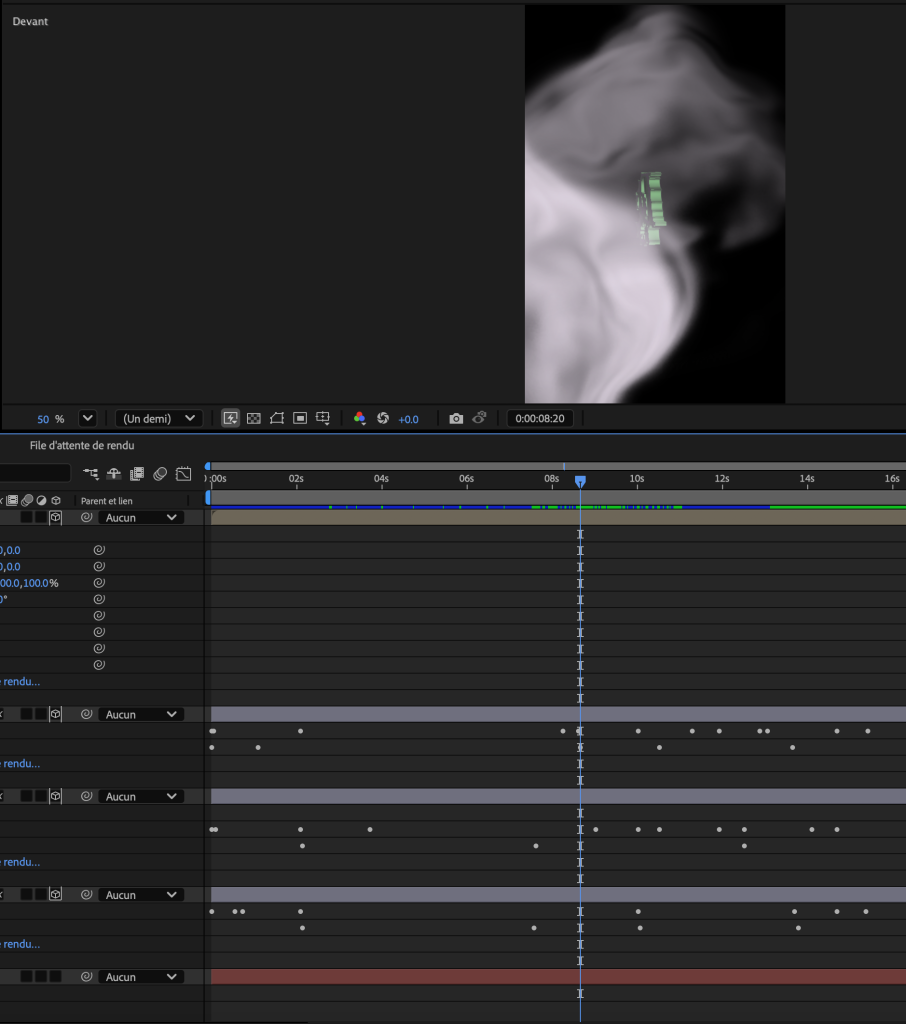Viewport: 906px width, 1024px height.
Task: Click the topmost blue rendu... link
Action: click(18, 681)
